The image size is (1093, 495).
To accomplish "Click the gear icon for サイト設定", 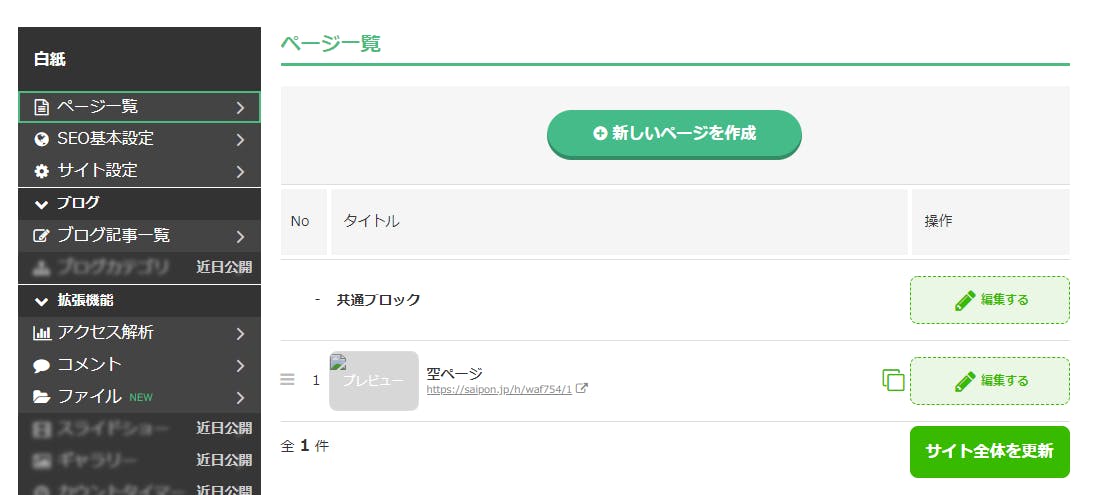I will point(41,171).
